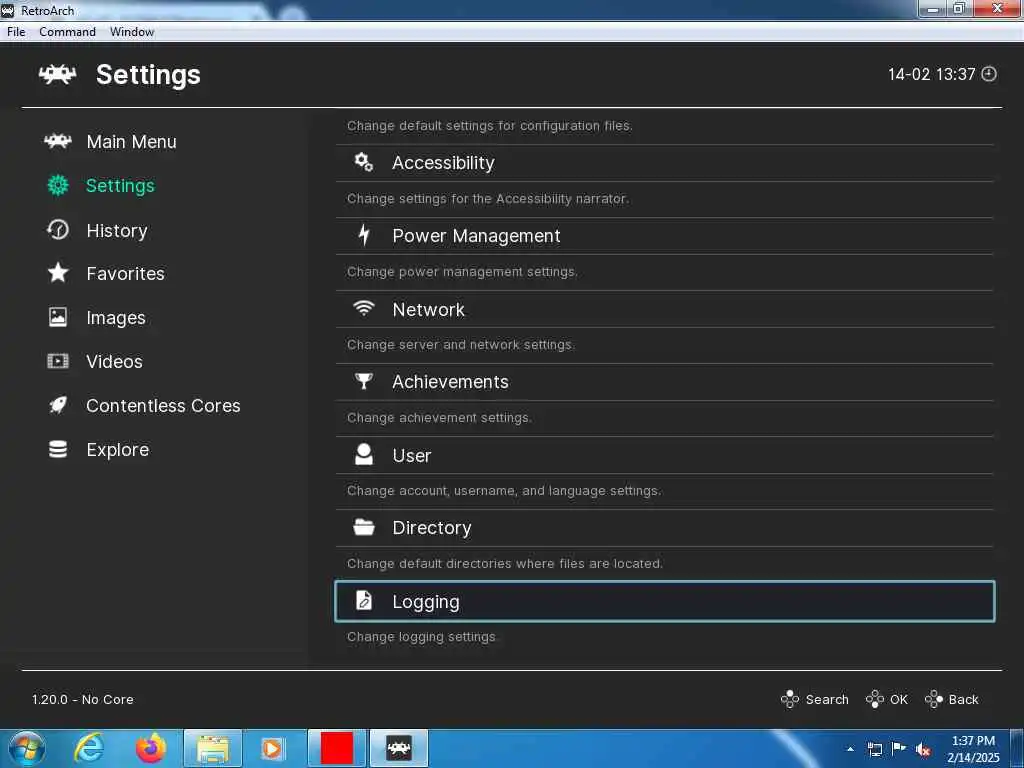
Task: Click the Power Management lightning icon
Action: coord(364,235)
